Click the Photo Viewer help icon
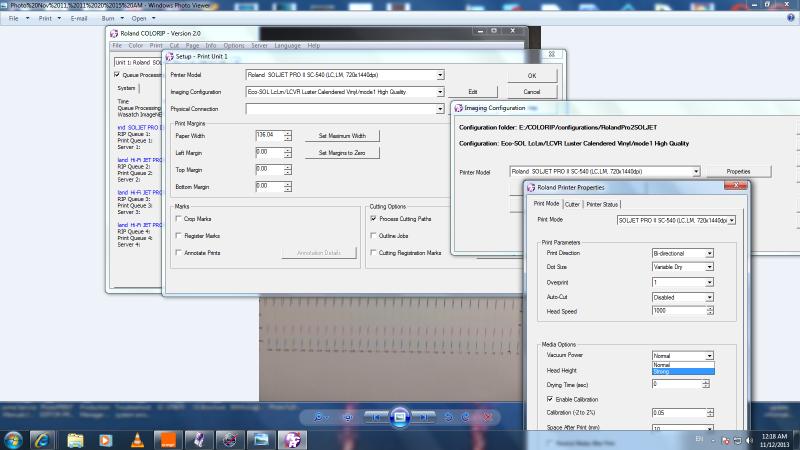Screen dimensions: 800x450 (791, 18)
